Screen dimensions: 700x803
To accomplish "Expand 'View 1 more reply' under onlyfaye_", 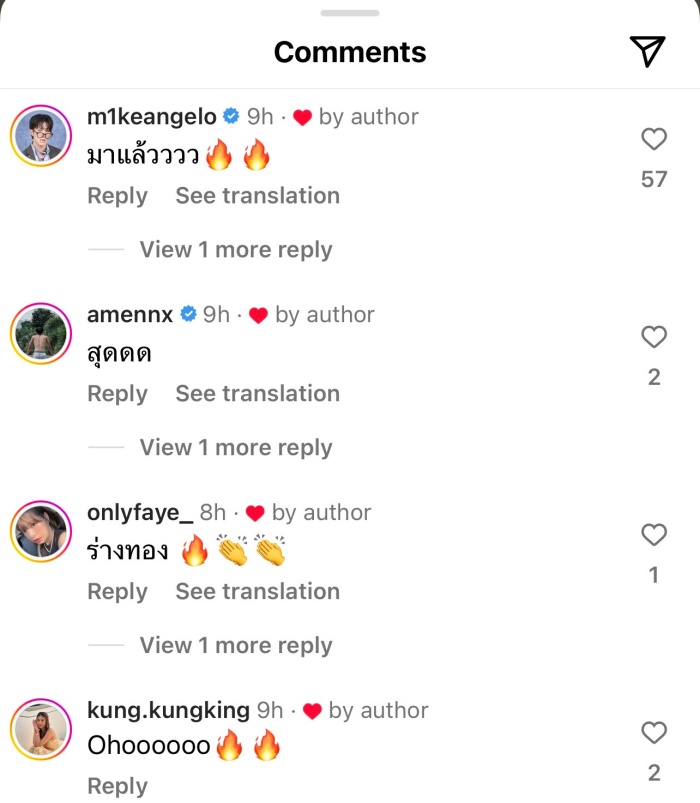I will pyautogui.click(x=235, y=646).
